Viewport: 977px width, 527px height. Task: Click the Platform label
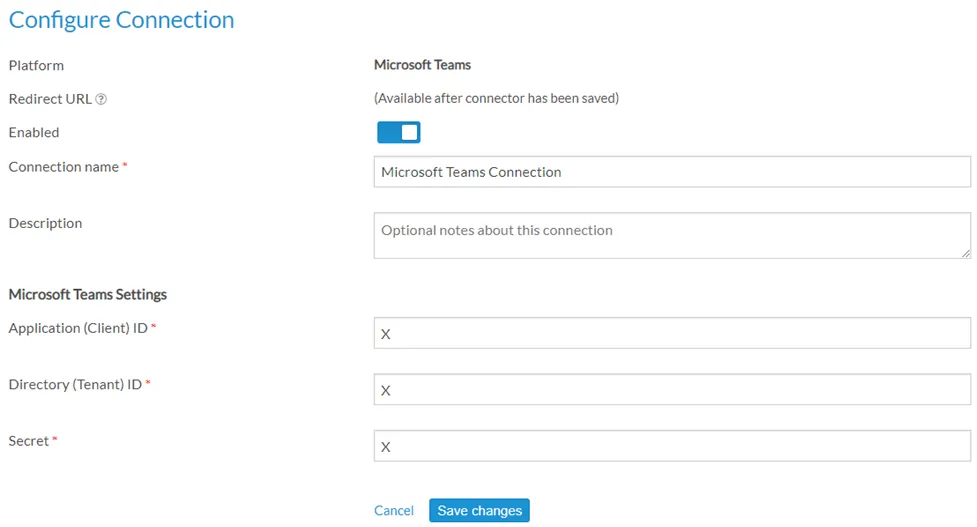pos(36,65)
